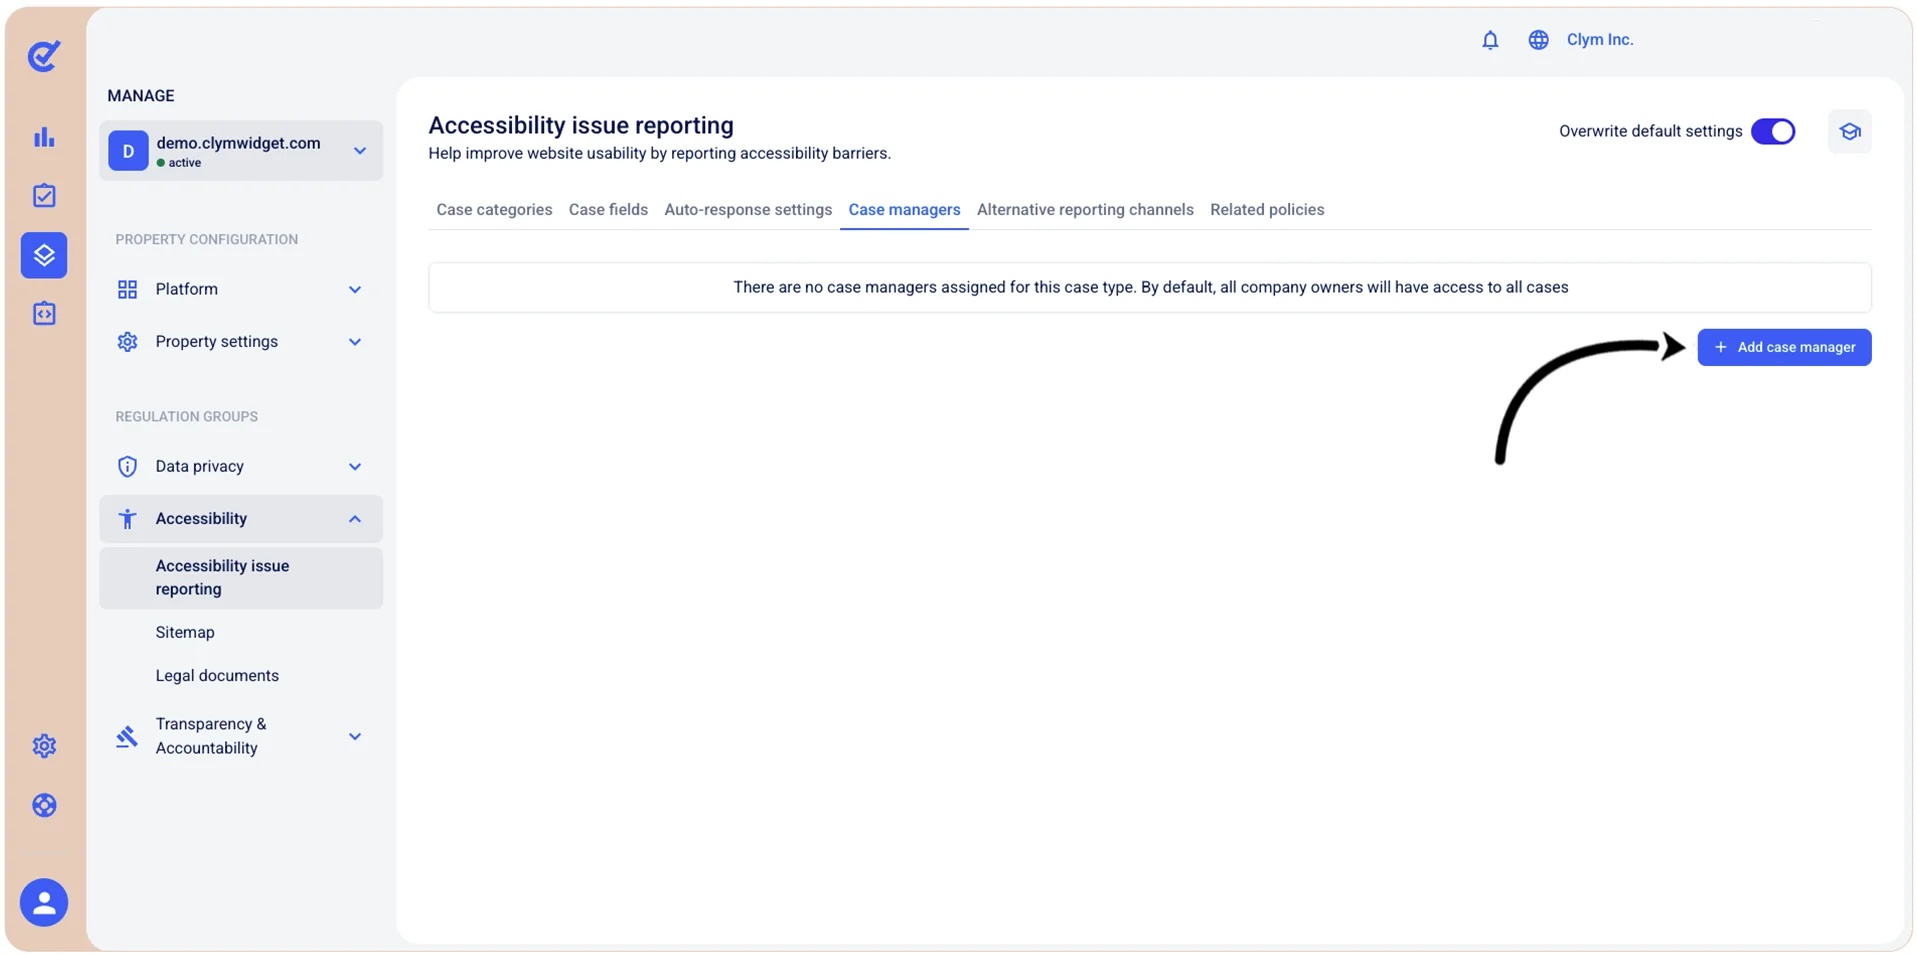Open Alternative reporting channels tab
Viewport: 1917px width, 955px height.
click(x=1085, y=210)
